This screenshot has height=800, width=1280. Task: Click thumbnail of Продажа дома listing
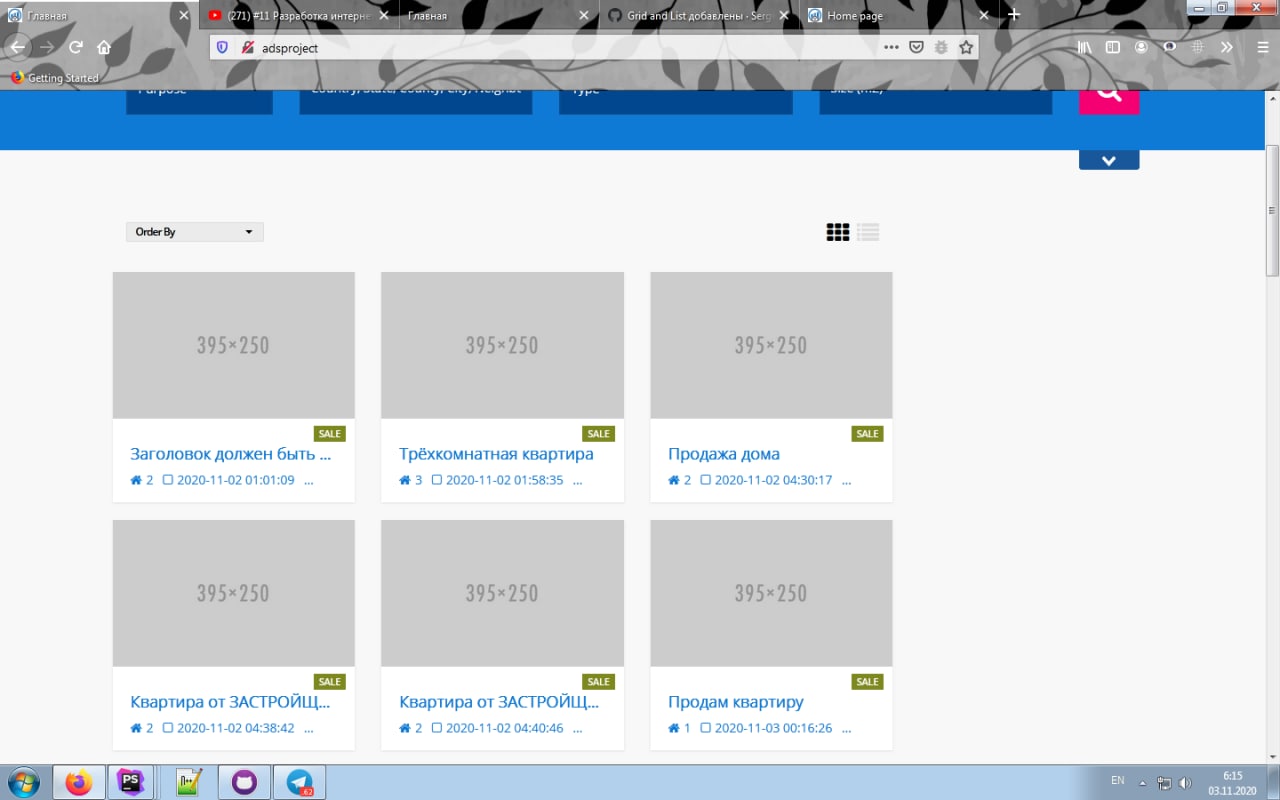(x=771, y=345)
